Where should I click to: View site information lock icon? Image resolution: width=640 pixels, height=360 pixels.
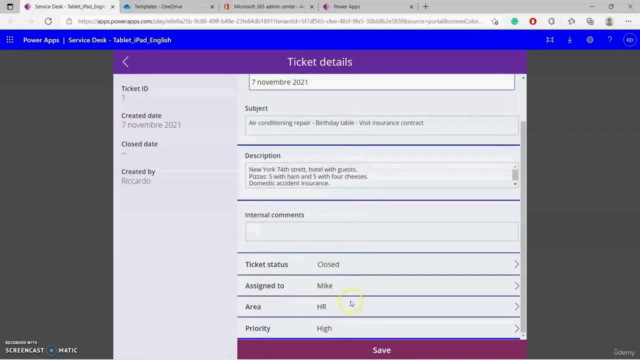click(x=69, y=21)
